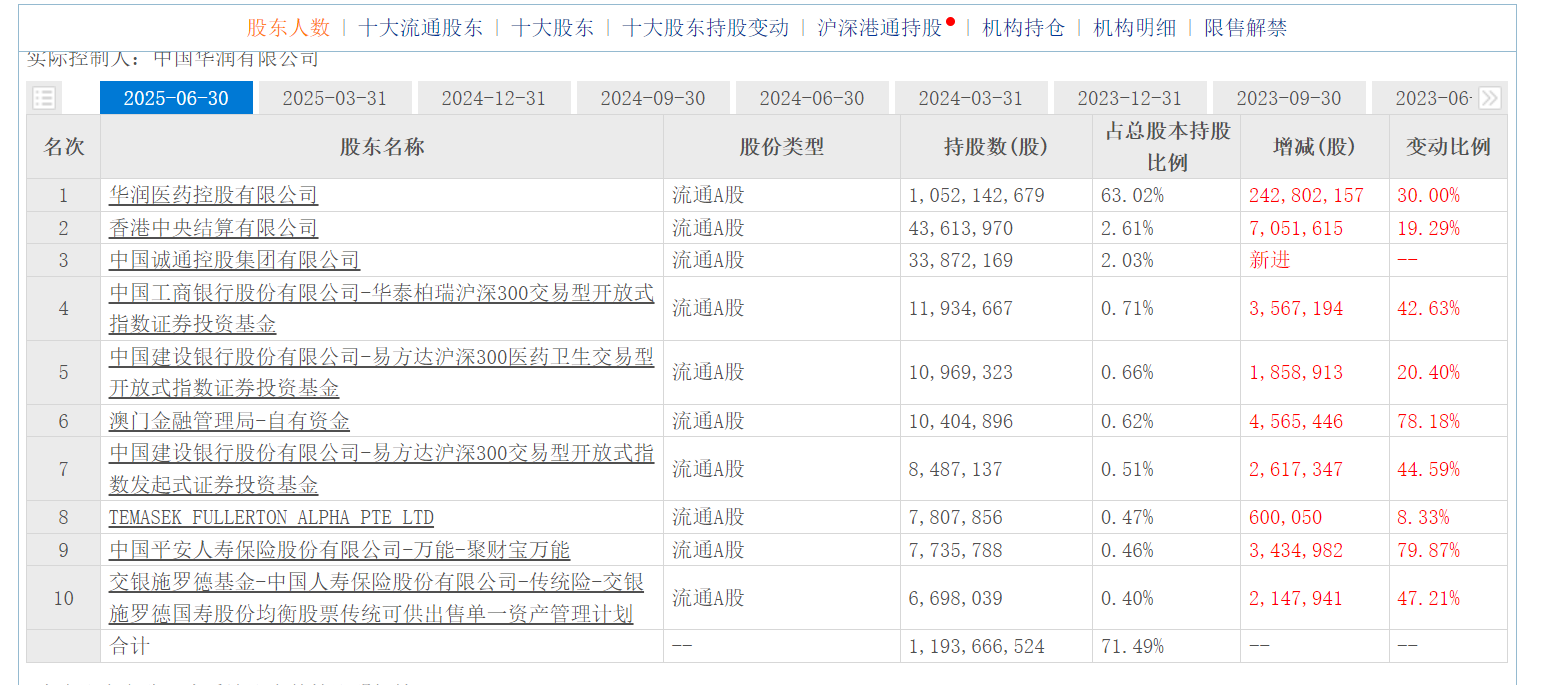Click the 变动比例 column header
1548x685 pixels.
coord(1448,147)
